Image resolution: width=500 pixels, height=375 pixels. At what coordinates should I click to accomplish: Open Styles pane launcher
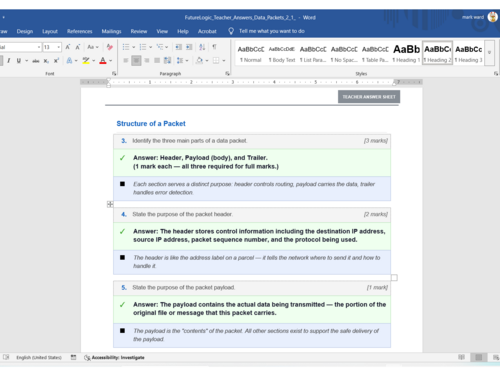(496, 73)
